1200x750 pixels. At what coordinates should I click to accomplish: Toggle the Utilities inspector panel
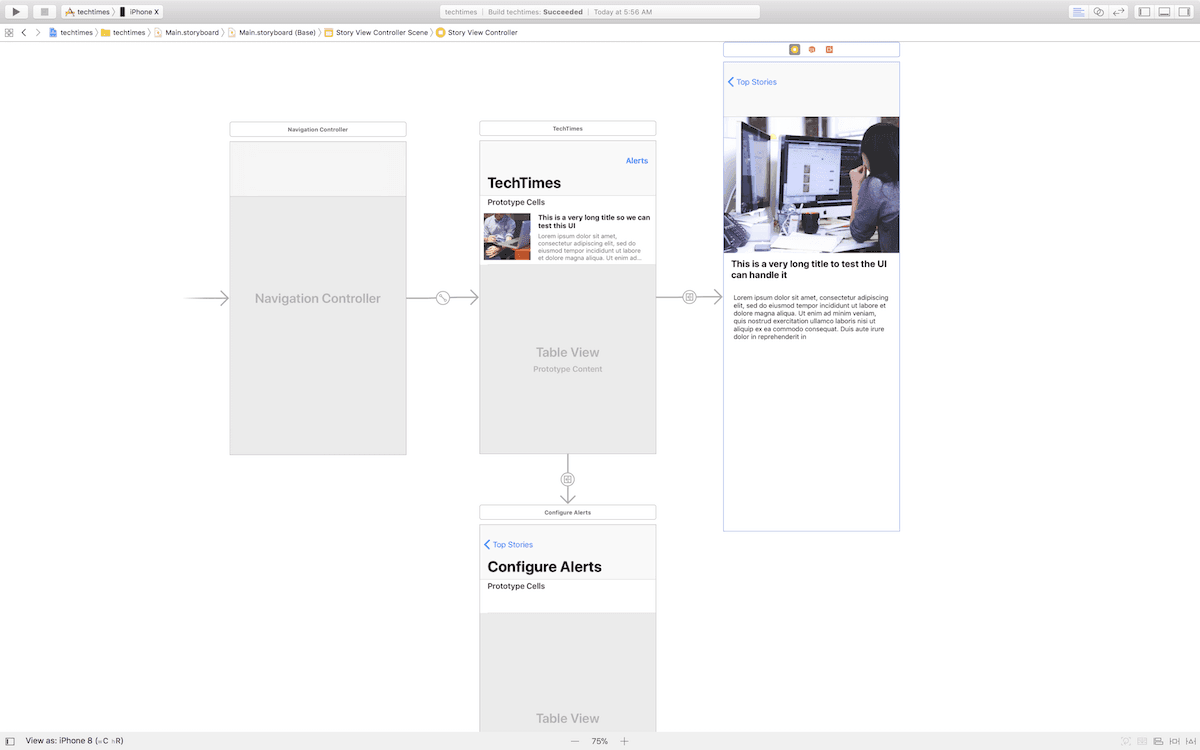click(x=1184, y=11)
